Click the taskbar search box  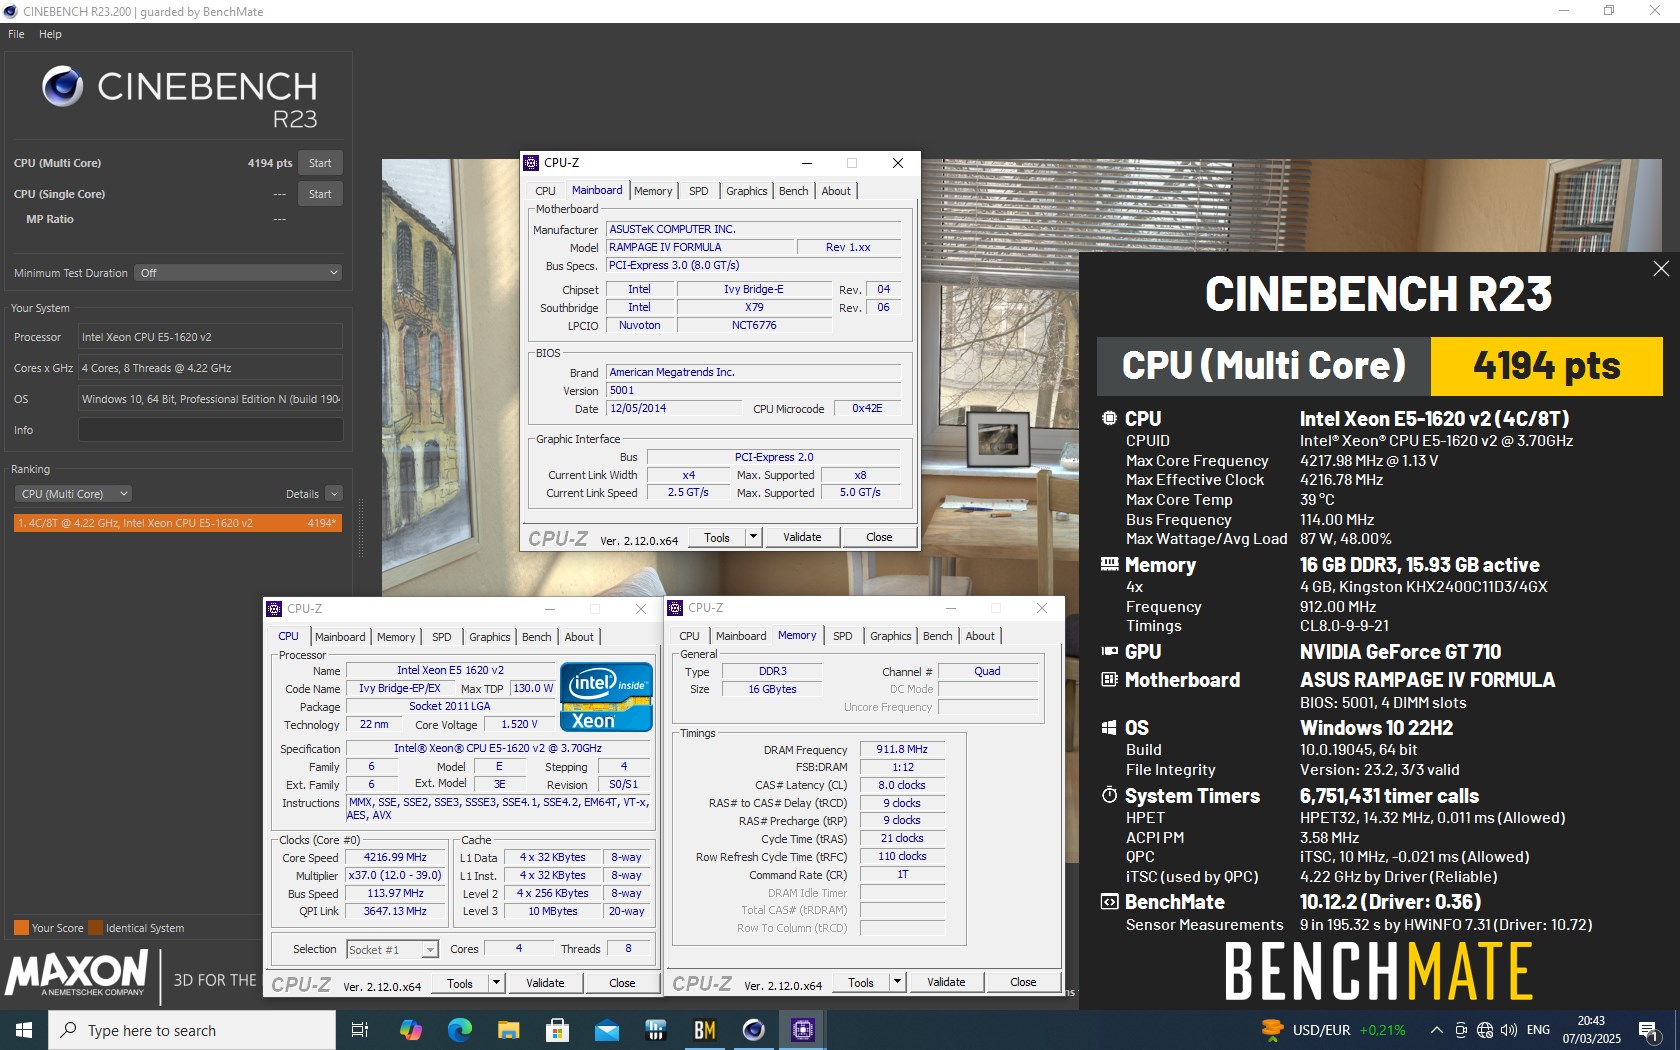192,1030
